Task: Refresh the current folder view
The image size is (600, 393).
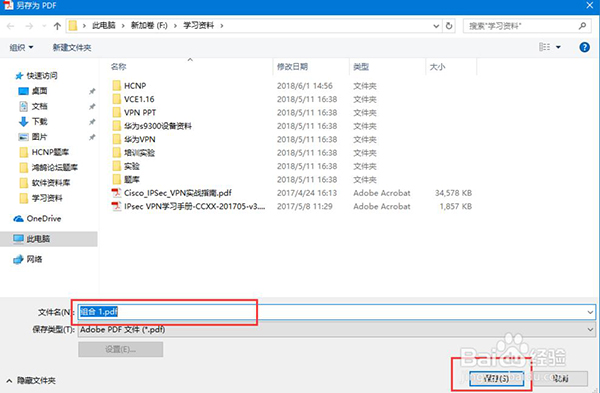Action: click(x=449, y=26)
